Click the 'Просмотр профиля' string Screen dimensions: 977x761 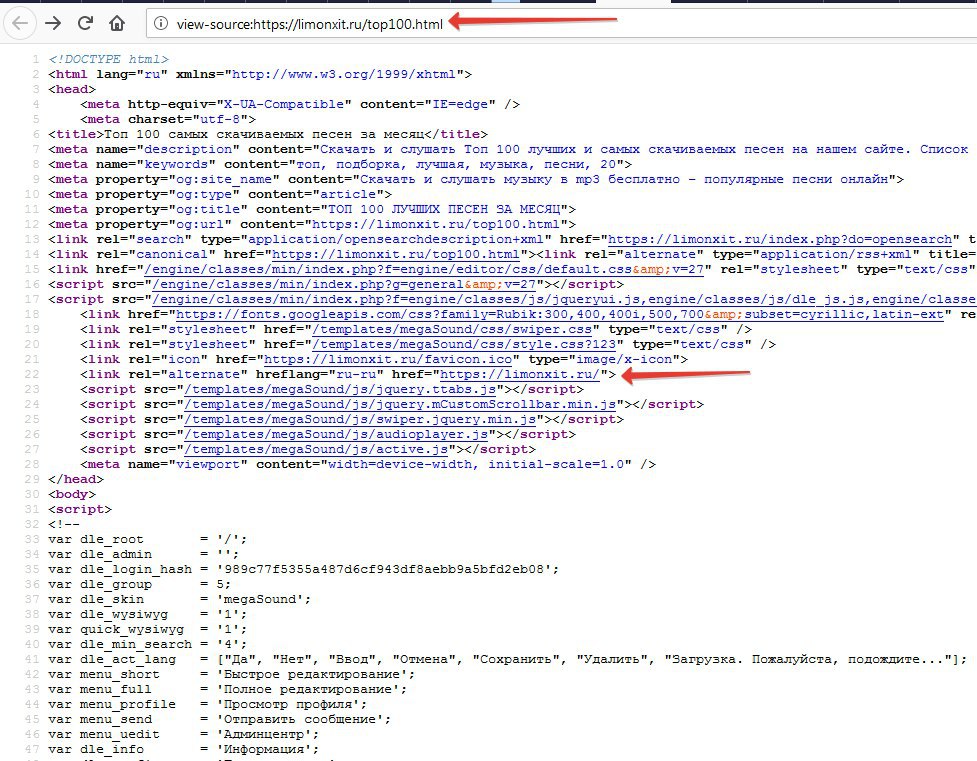coord(288,704)
